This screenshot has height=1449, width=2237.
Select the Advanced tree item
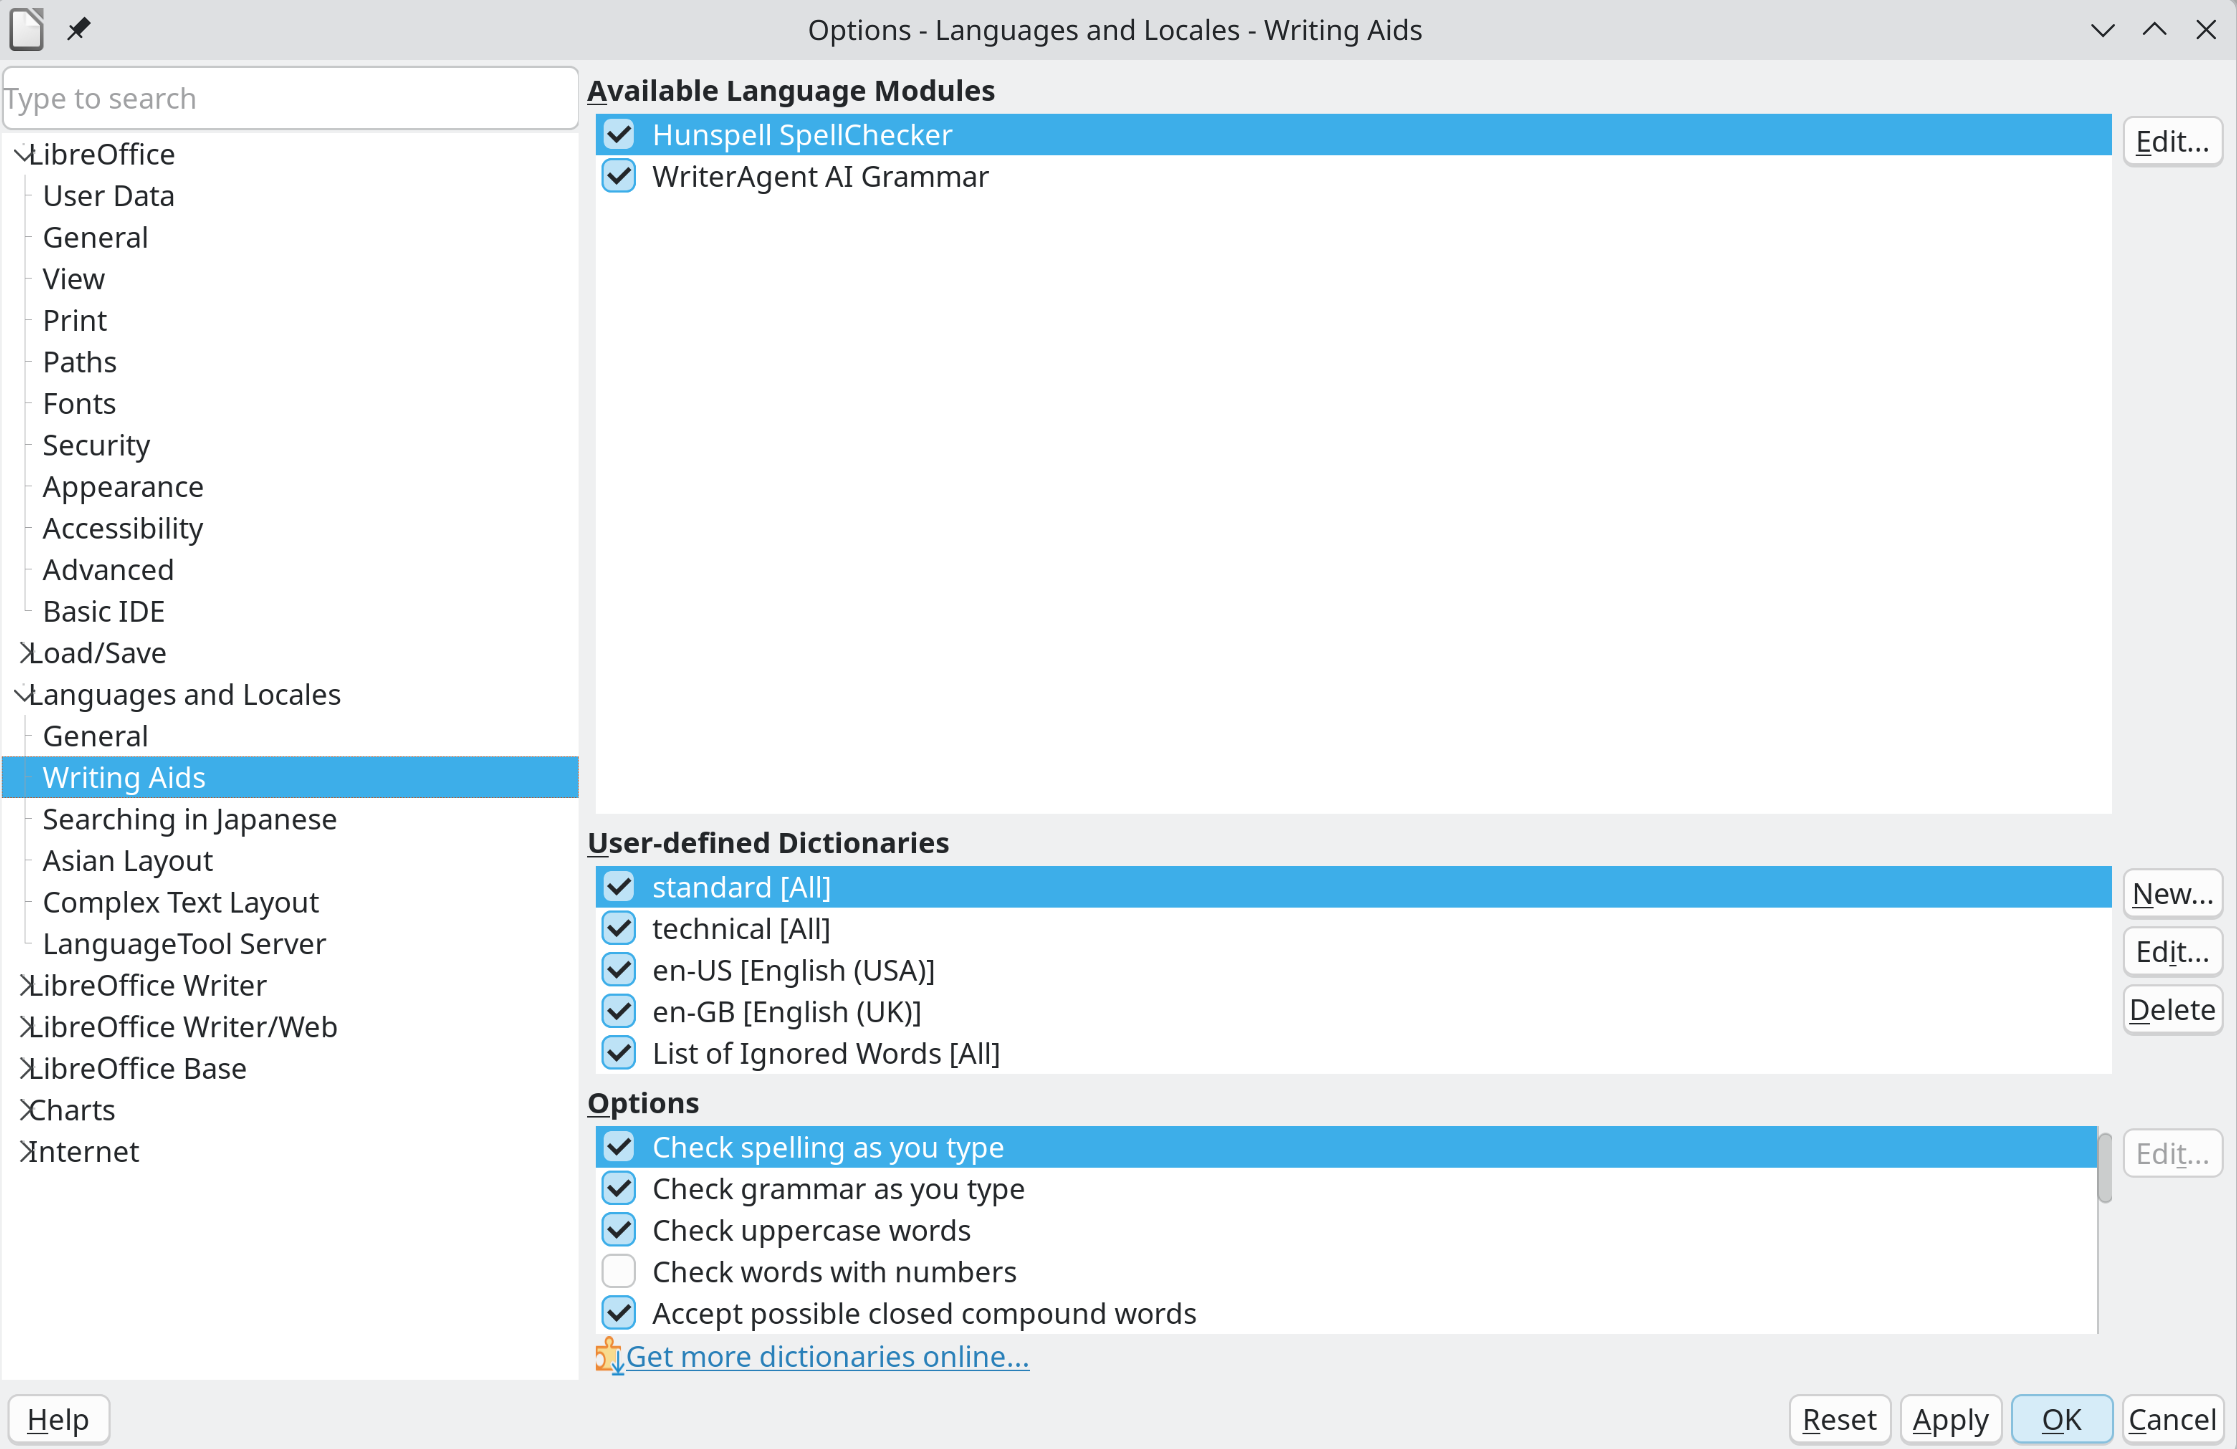108,570
